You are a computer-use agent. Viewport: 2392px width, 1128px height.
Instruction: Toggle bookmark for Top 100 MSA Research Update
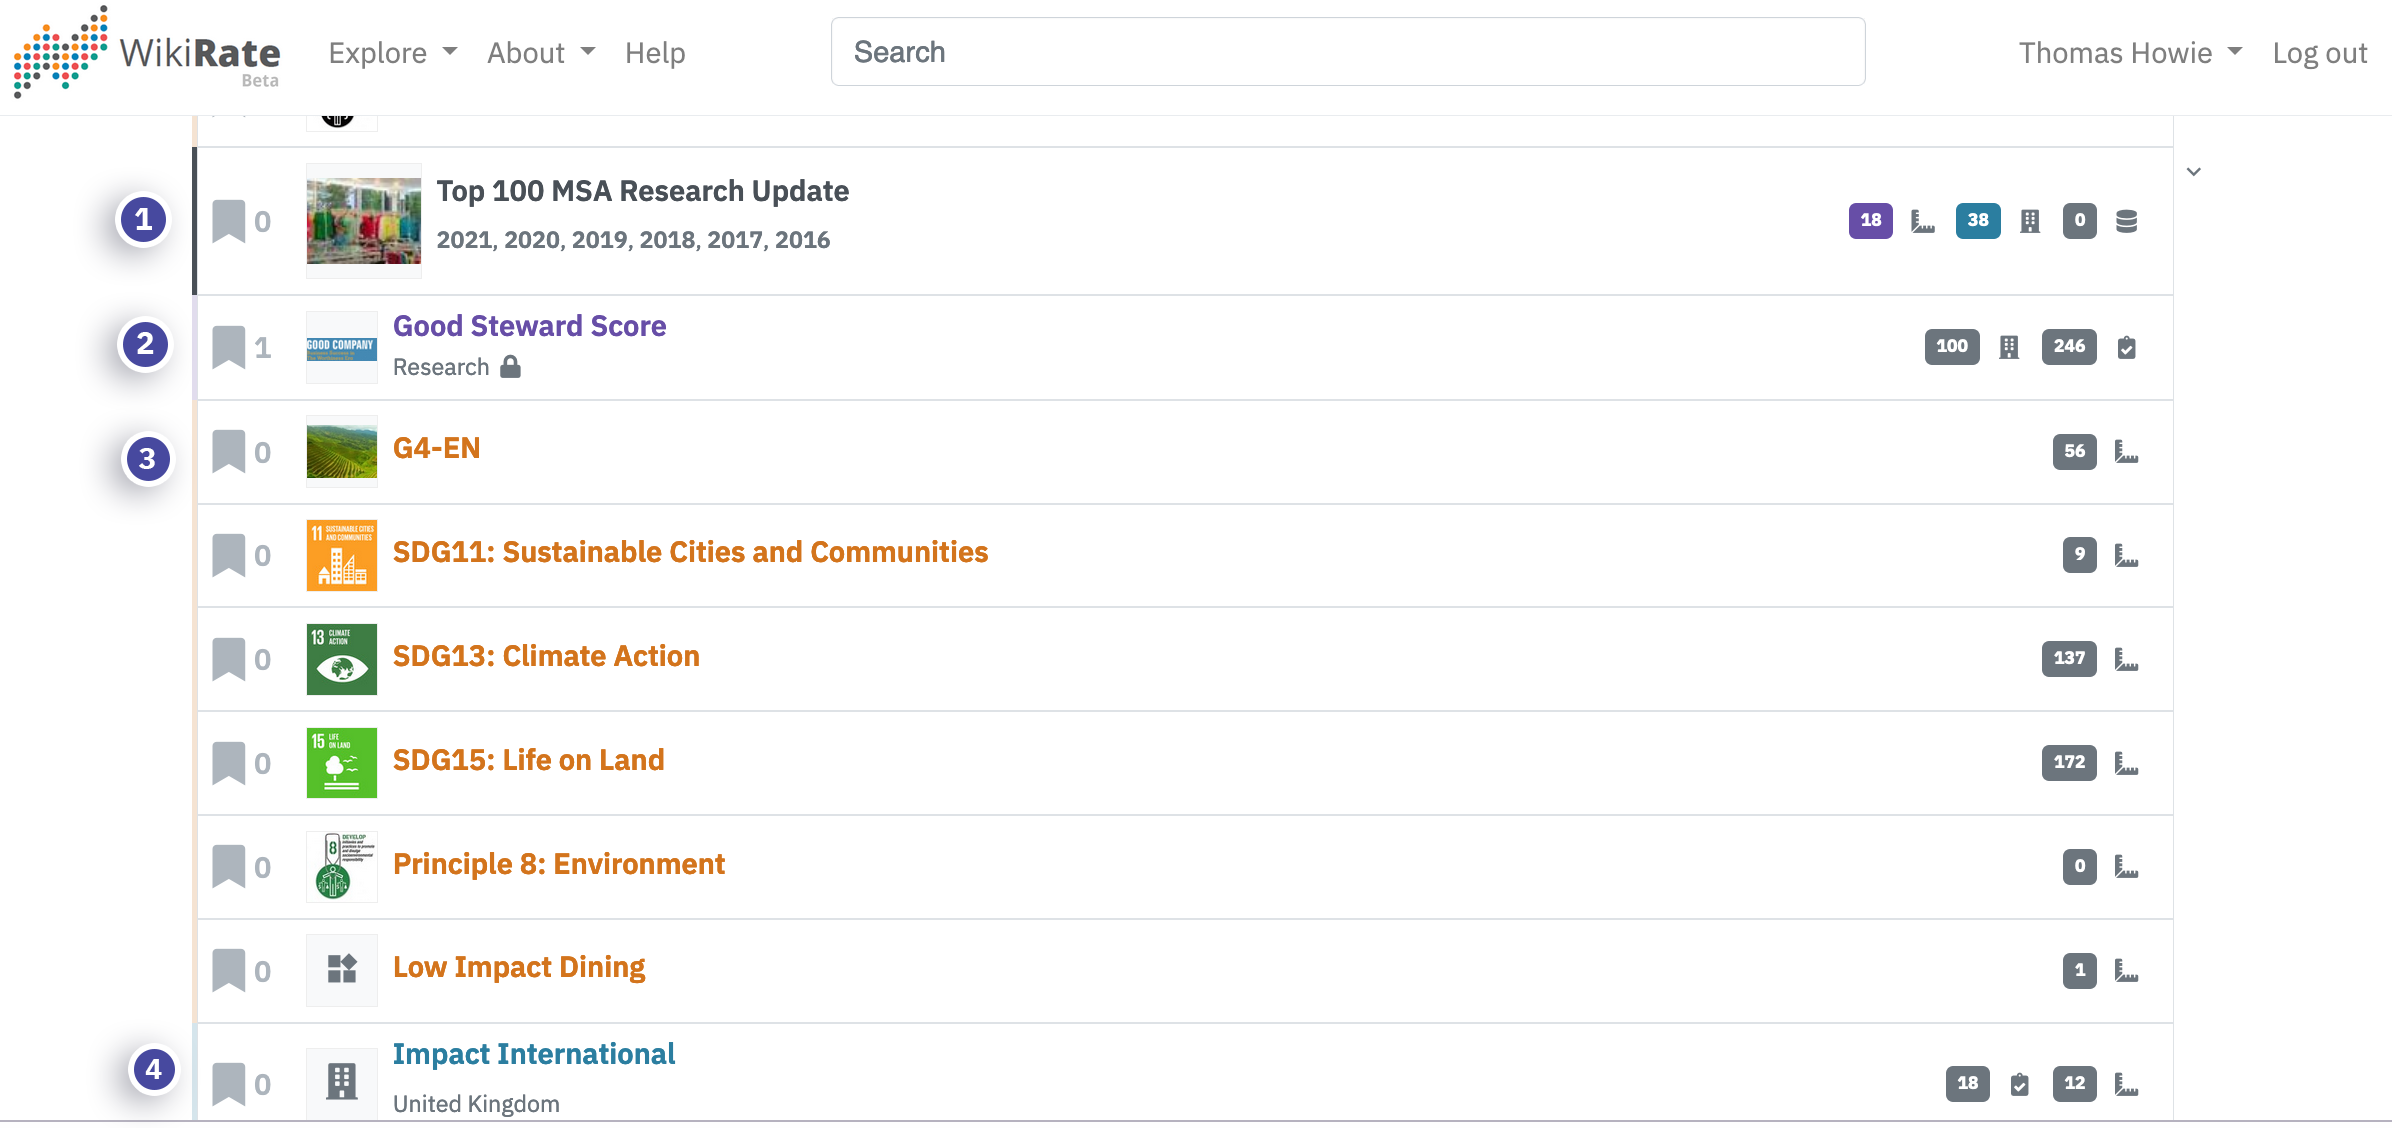tap(229, 221)
